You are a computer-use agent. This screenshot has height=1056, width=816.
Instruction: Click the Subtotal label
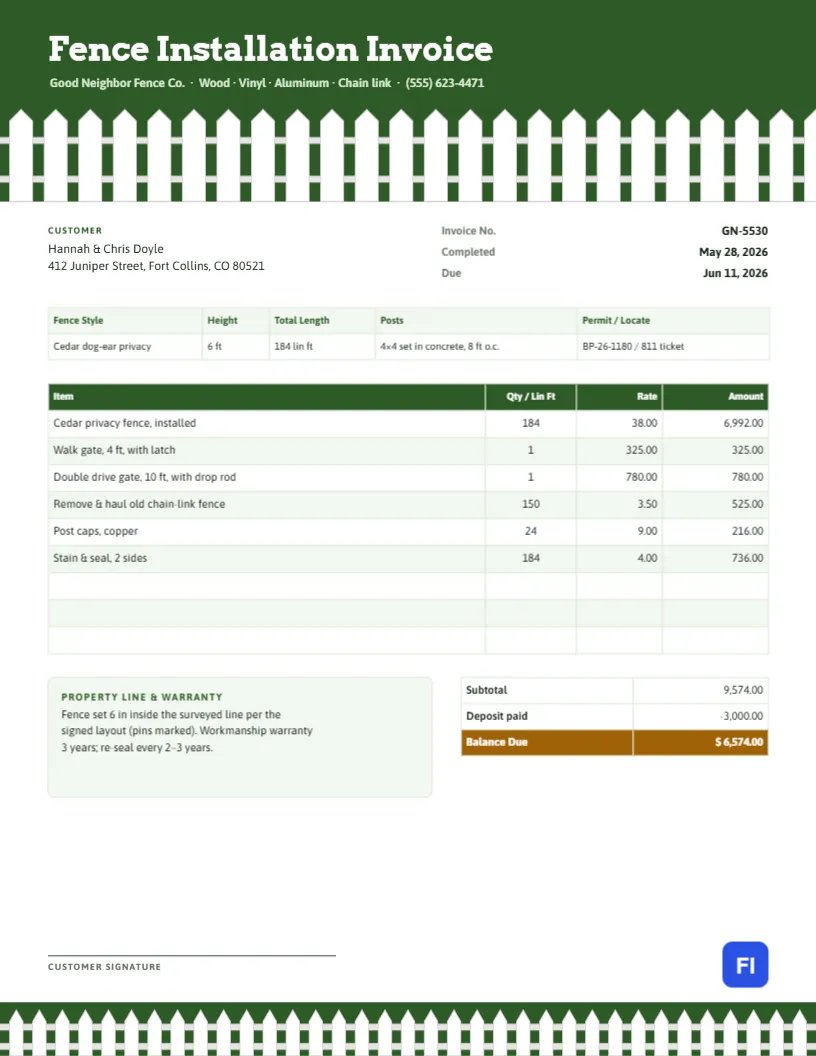coord(486,690)
